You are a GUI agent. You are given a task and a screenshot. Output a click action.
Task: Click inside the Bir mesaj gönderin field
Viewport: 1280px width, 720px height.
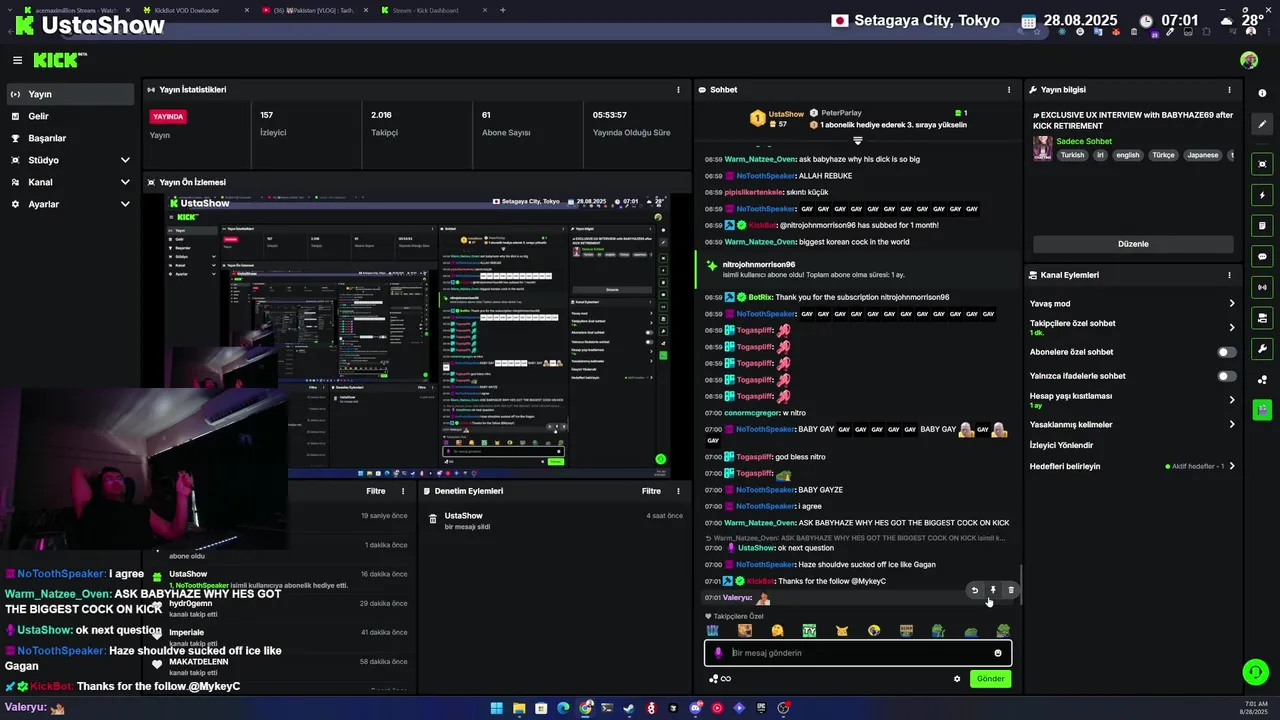click(858, 653)
